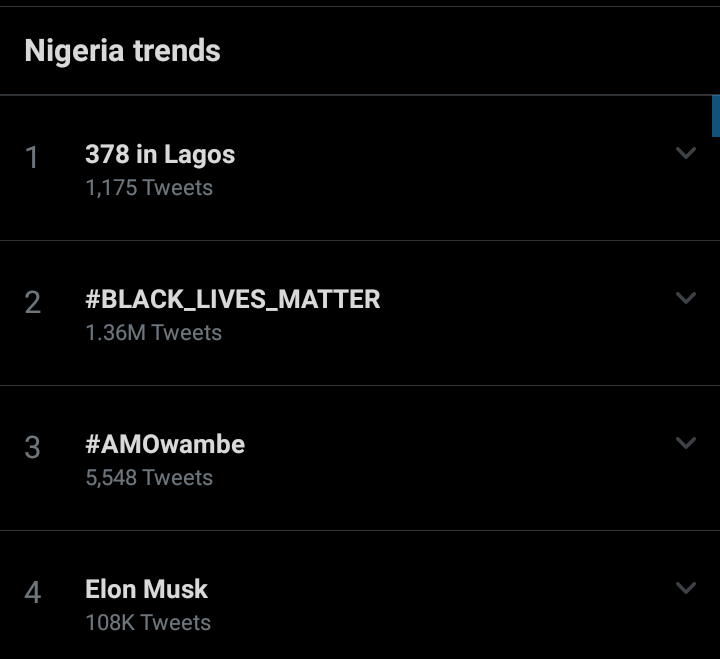
Task: Click rank number 2 in trends list
Action: [x=32, y=303]
